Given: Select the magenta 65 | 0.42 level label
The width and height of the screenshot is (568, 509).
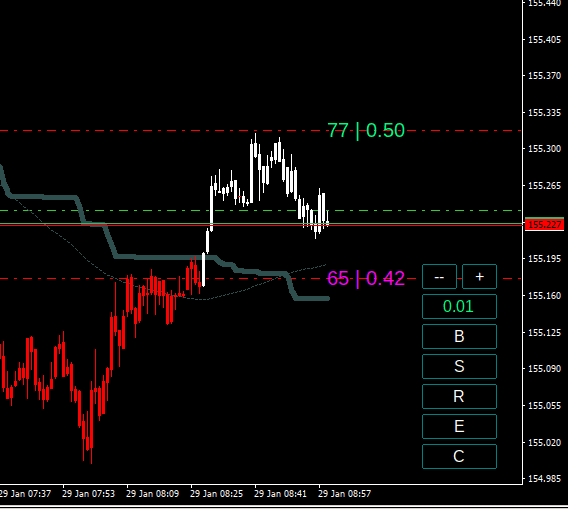Looking at the screenshot, I should pos(366,279).
